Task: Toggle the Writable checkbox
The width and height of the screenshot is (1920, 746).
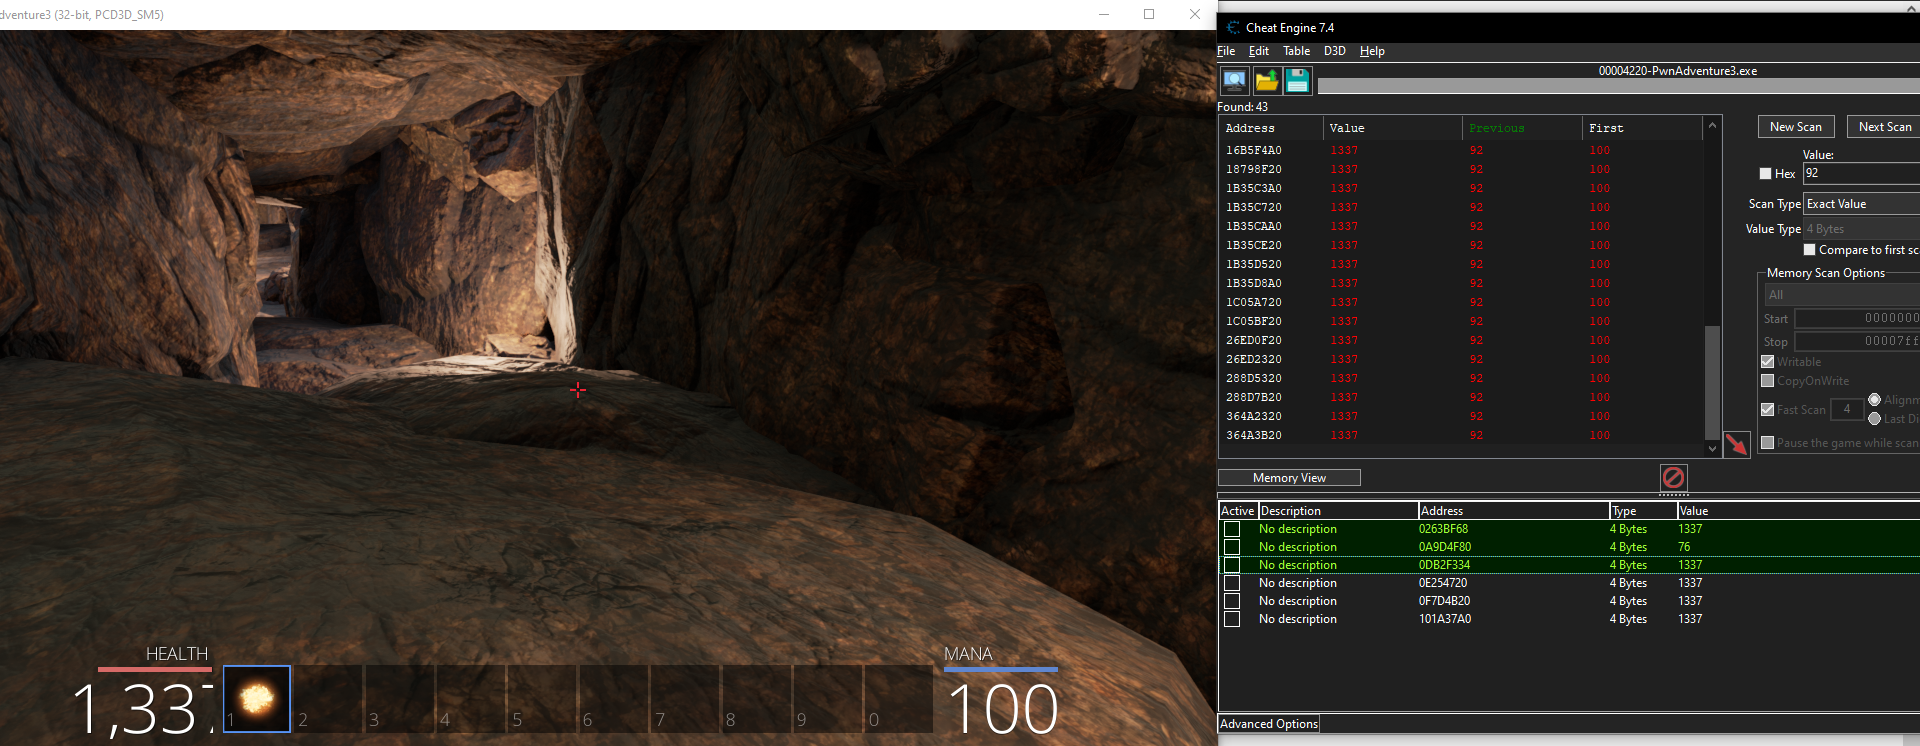Action: point(1767,362)
